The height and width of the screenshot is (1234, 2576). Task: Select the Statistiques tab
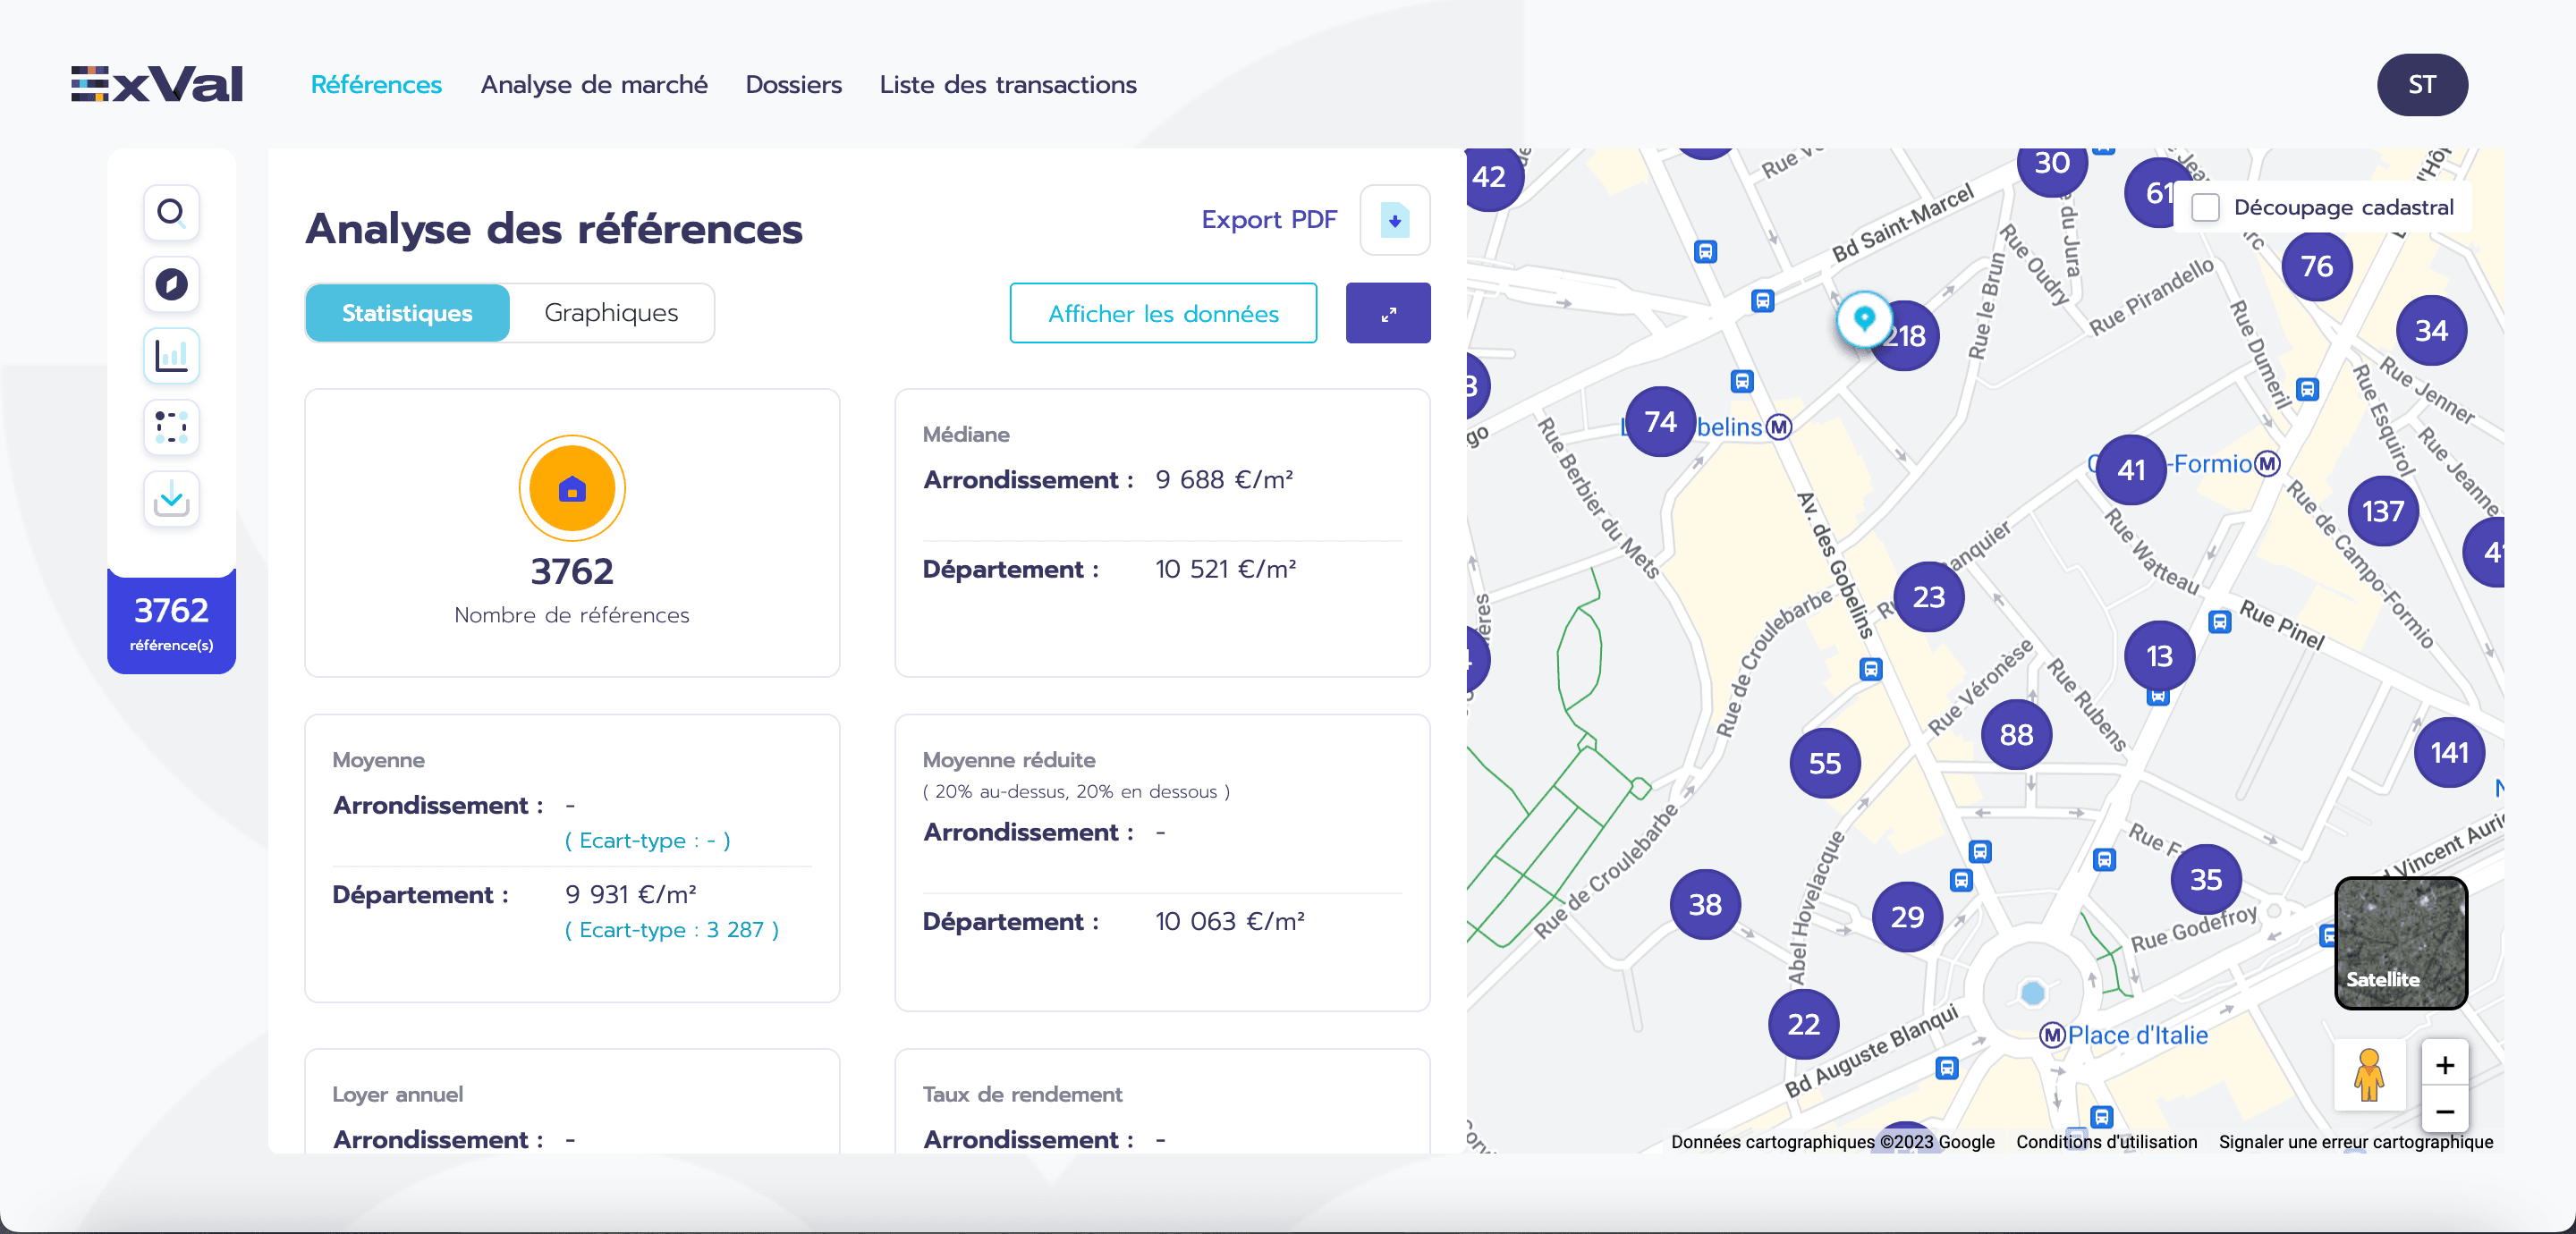tap(407, 313)
